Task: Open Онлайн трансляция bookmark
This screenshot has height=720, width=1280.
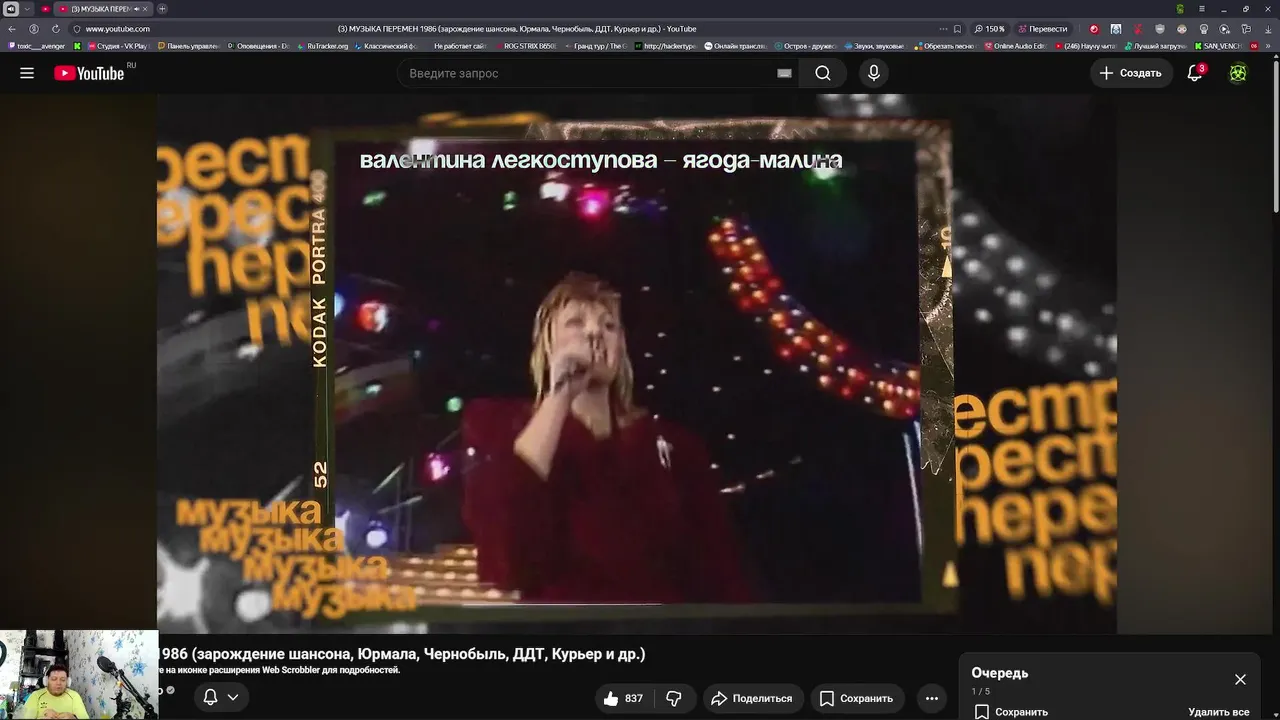Action: click(x=735, y=46)
